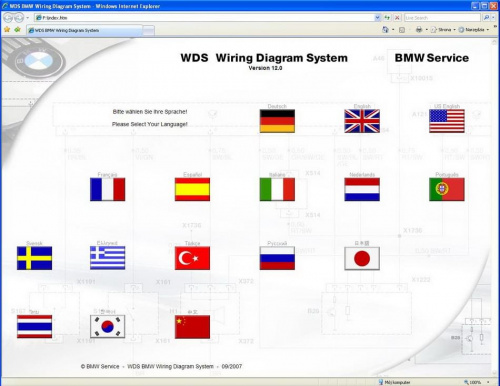Click the Live Search input field
Screen dimensions: 500x386
point(442,17)
